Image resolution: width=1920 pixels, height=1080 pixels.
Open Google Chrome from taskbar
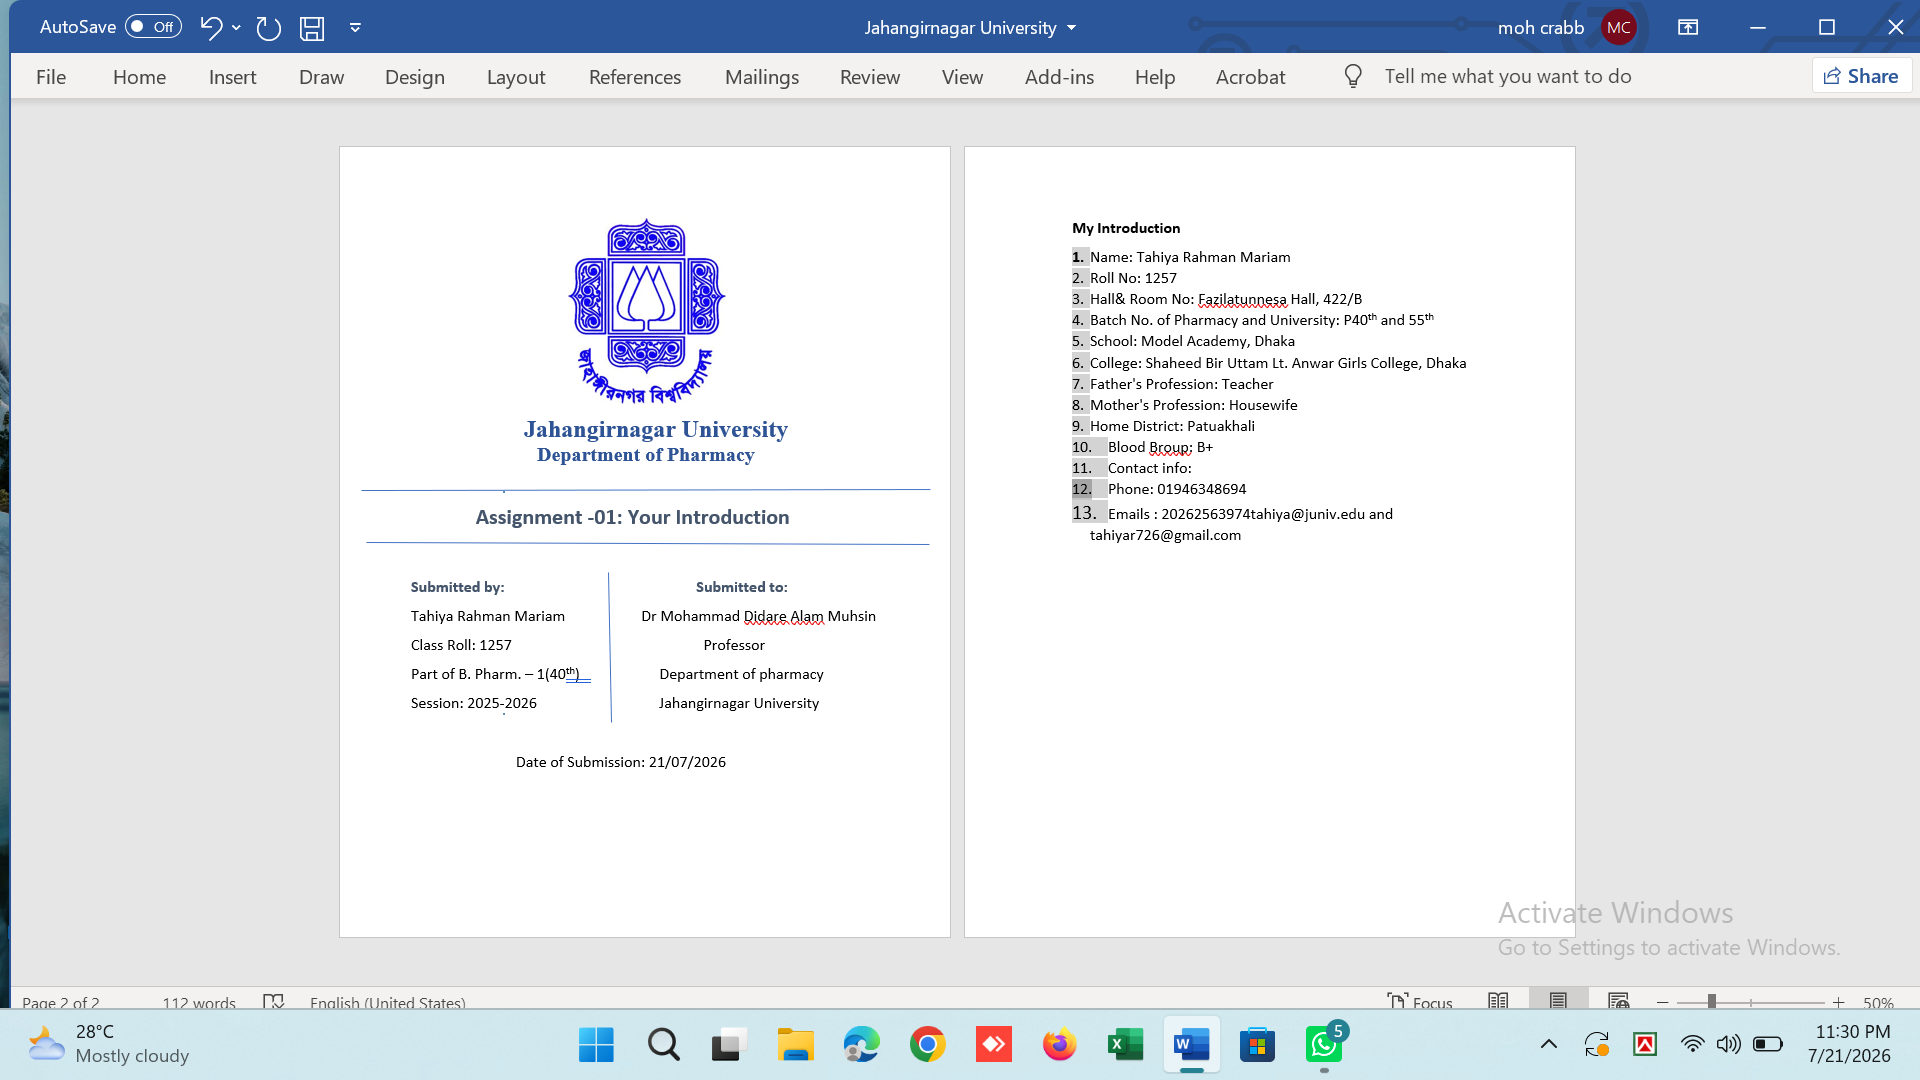coord(927,1045)
